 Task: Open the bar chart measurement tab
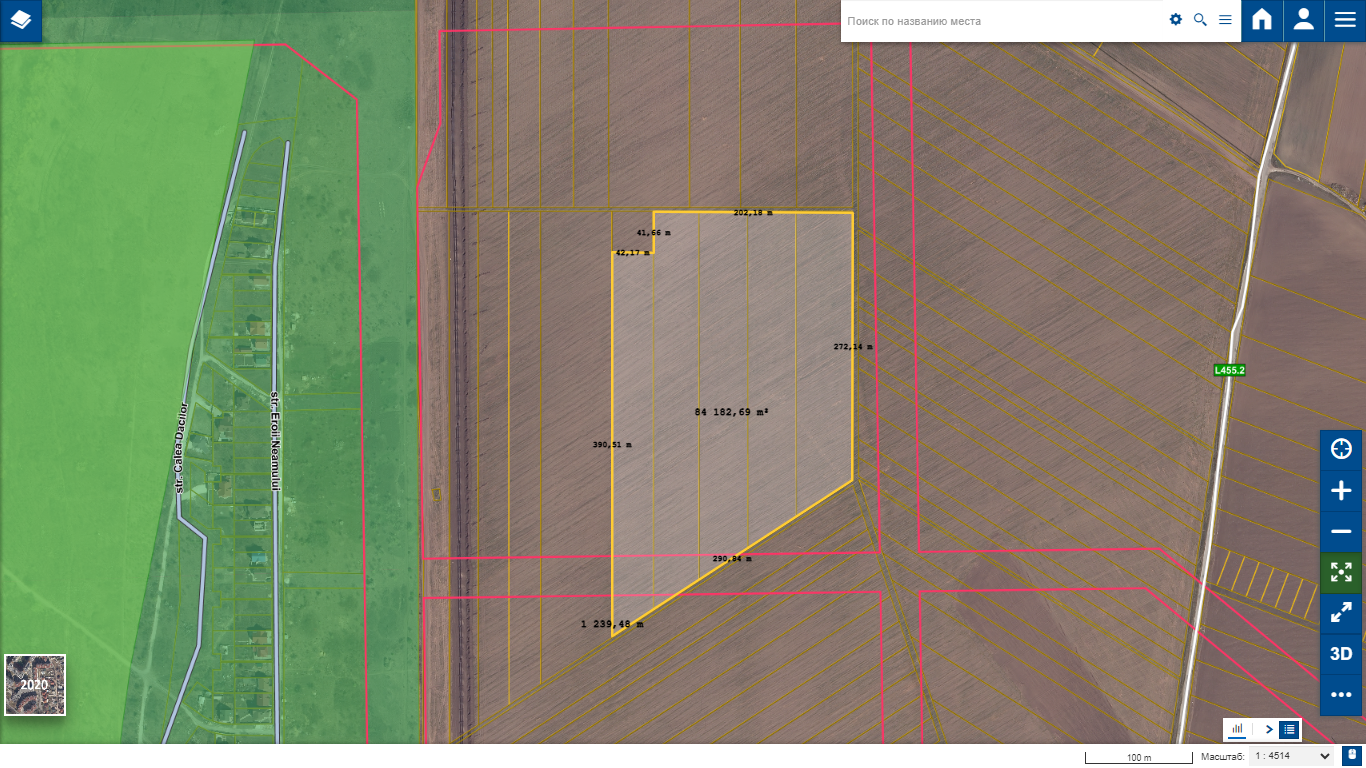[1237, 729]
